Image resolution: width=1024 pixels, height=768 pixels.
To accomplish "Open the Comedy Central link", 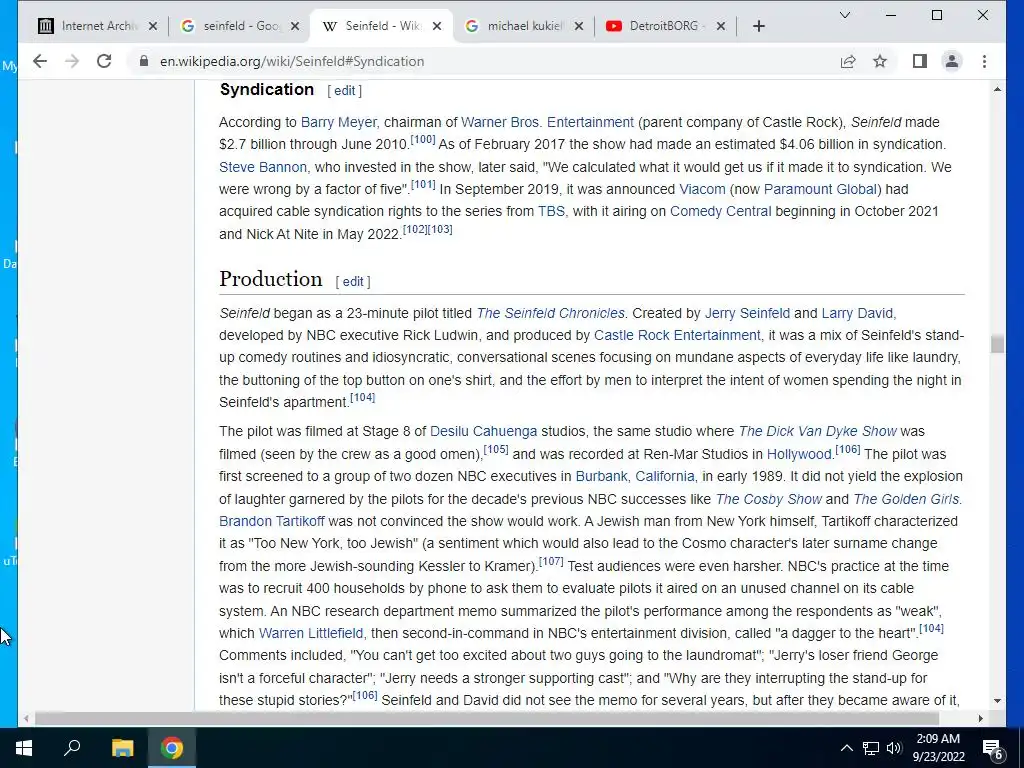I will tap(720, 212).
